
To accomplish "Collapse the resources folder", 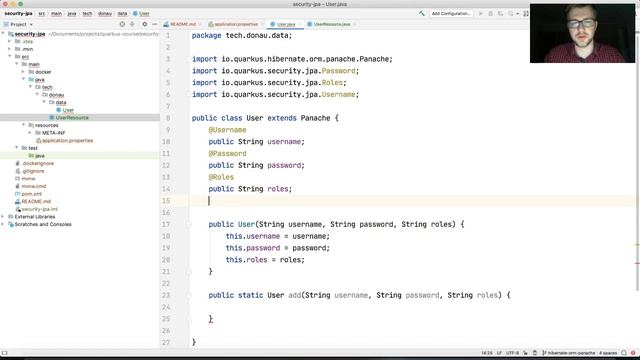I will 23,125.
